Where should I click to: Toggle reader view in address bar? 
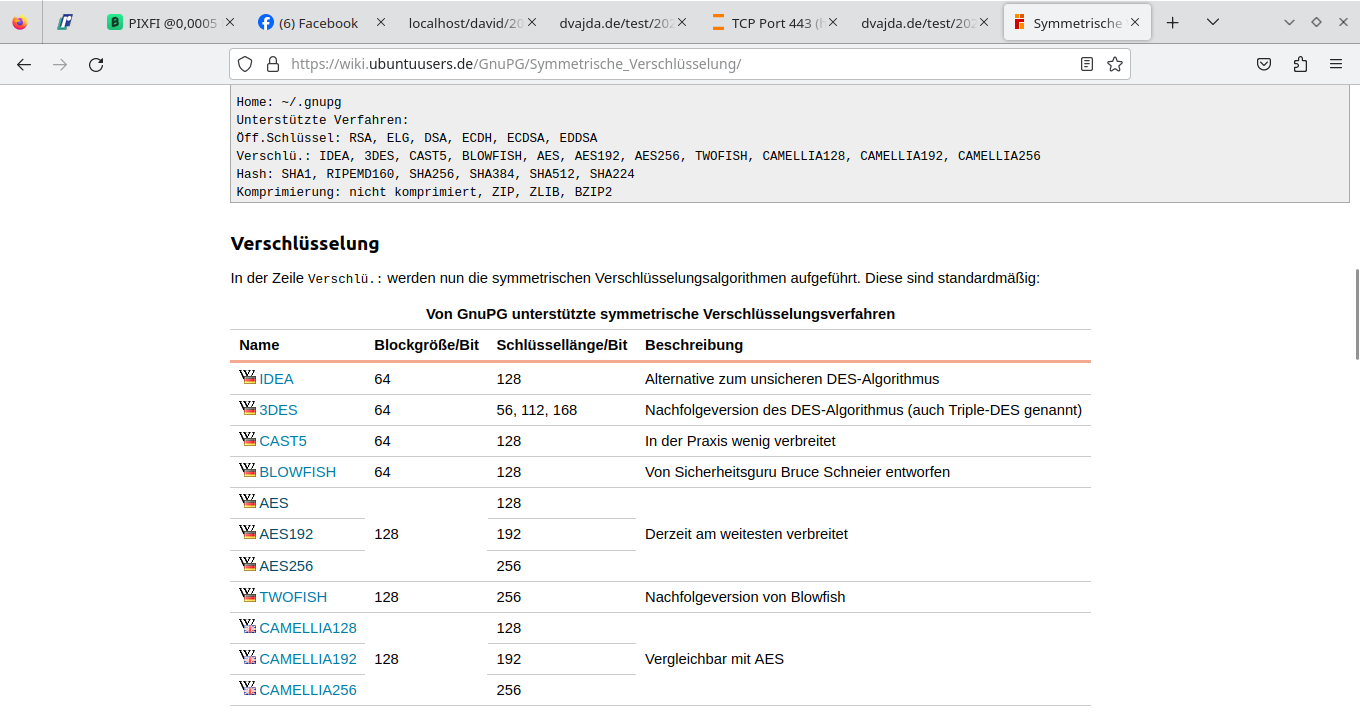[1087, 64]
